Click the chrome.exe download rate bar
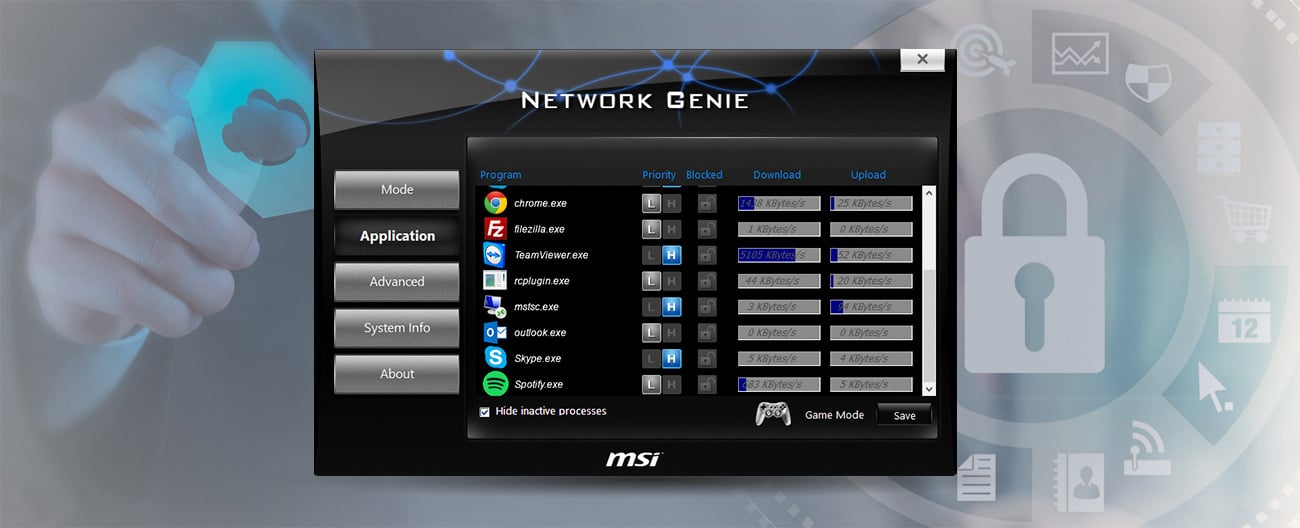The width and height of the screenshot is (1300, 528). pyautogui.click(x=779, y=203)
